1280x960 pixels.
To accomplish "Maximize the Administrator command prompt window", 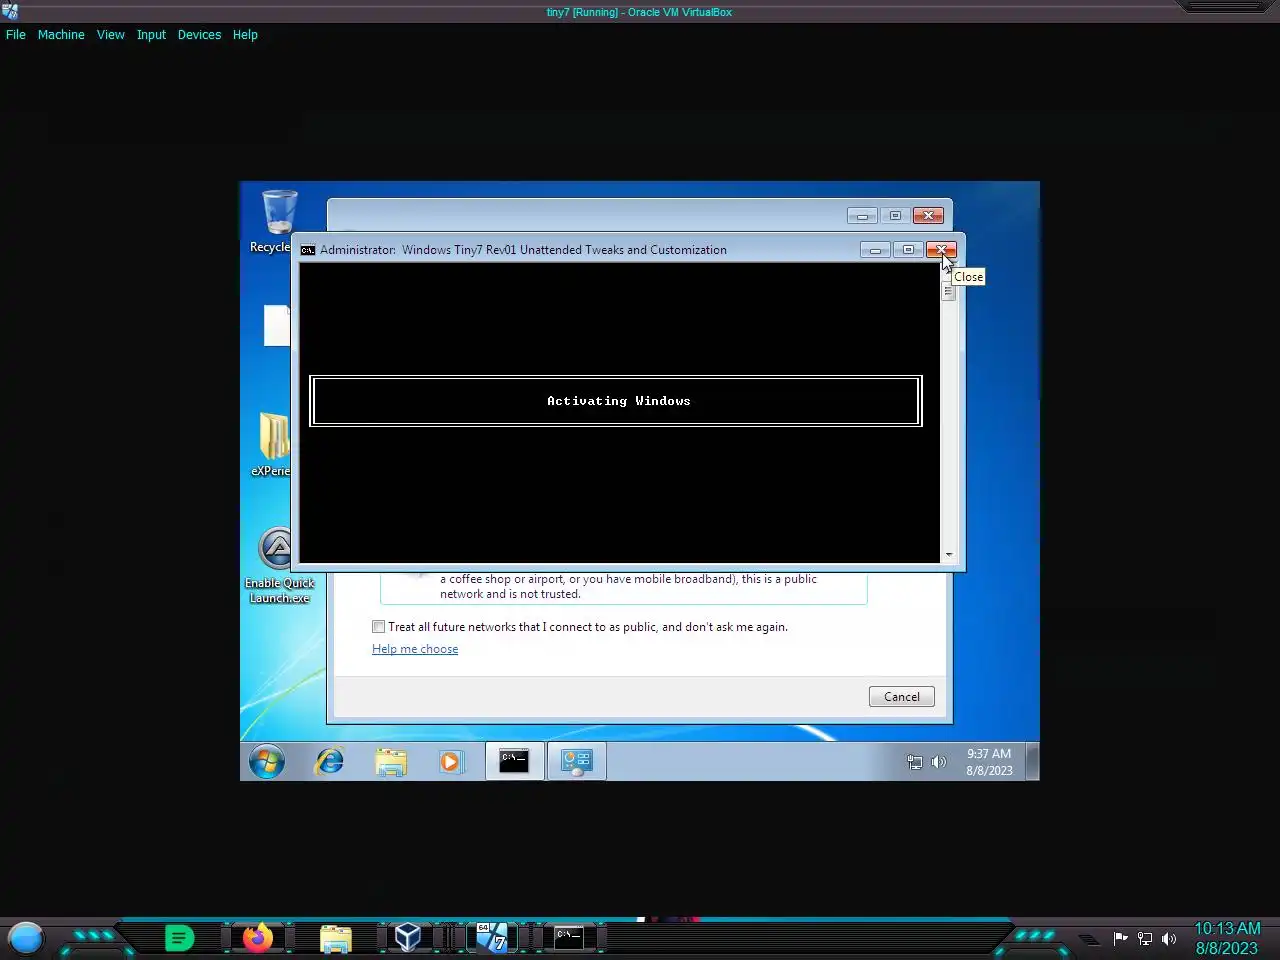I will tap(908, 250).
